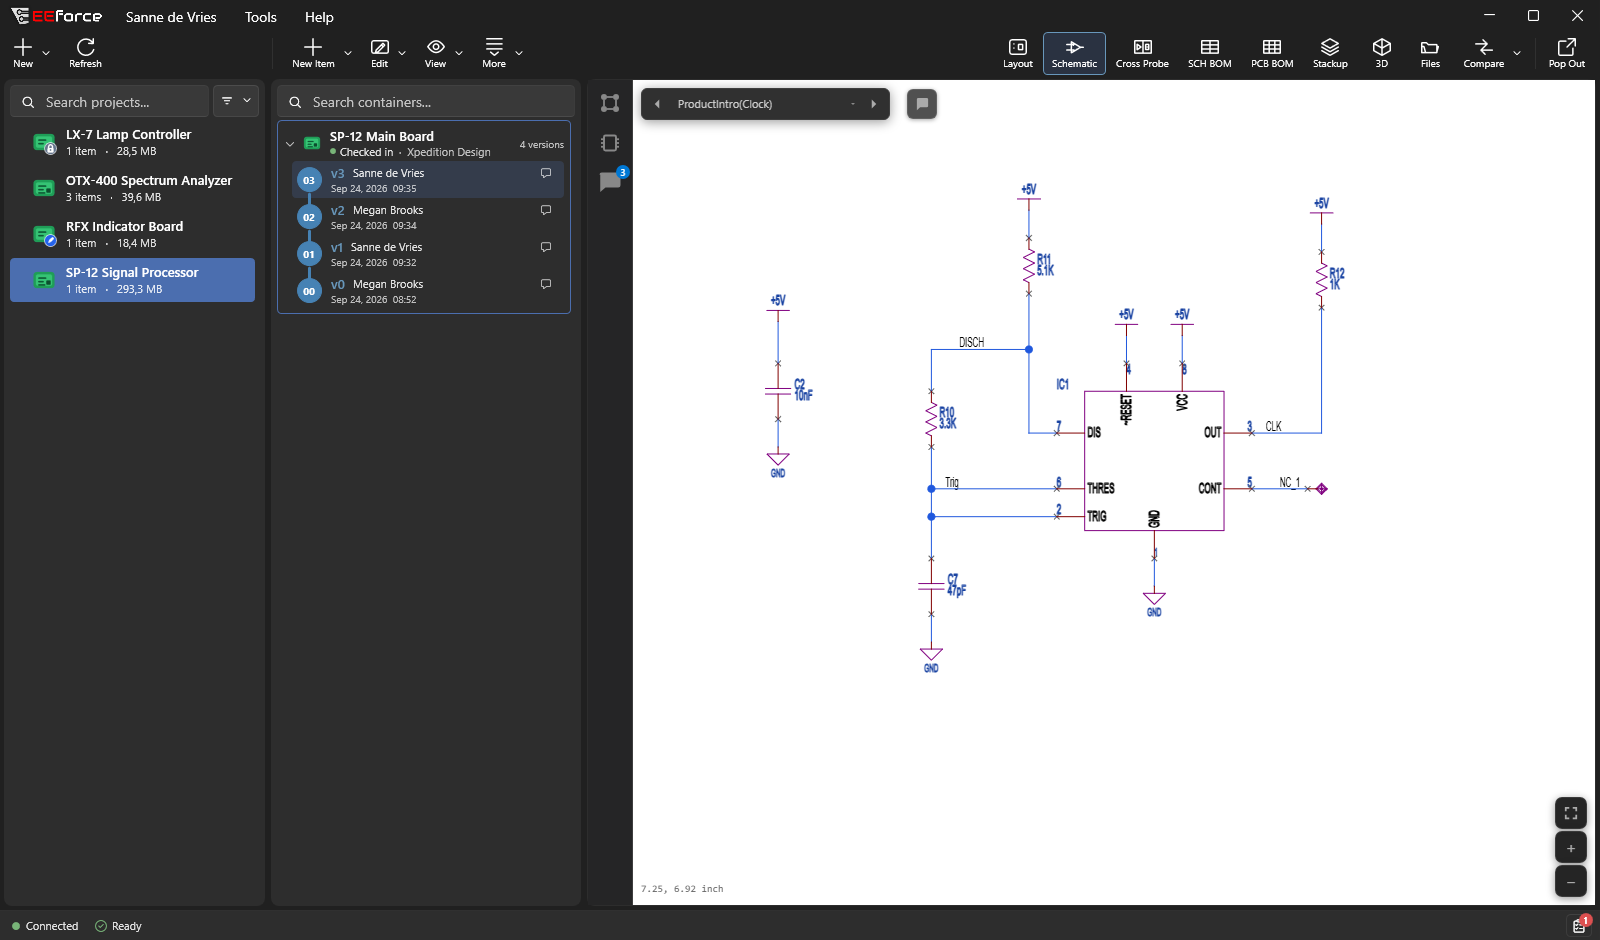
Task: Select the Schematic view button
Action: [1074, 53]
